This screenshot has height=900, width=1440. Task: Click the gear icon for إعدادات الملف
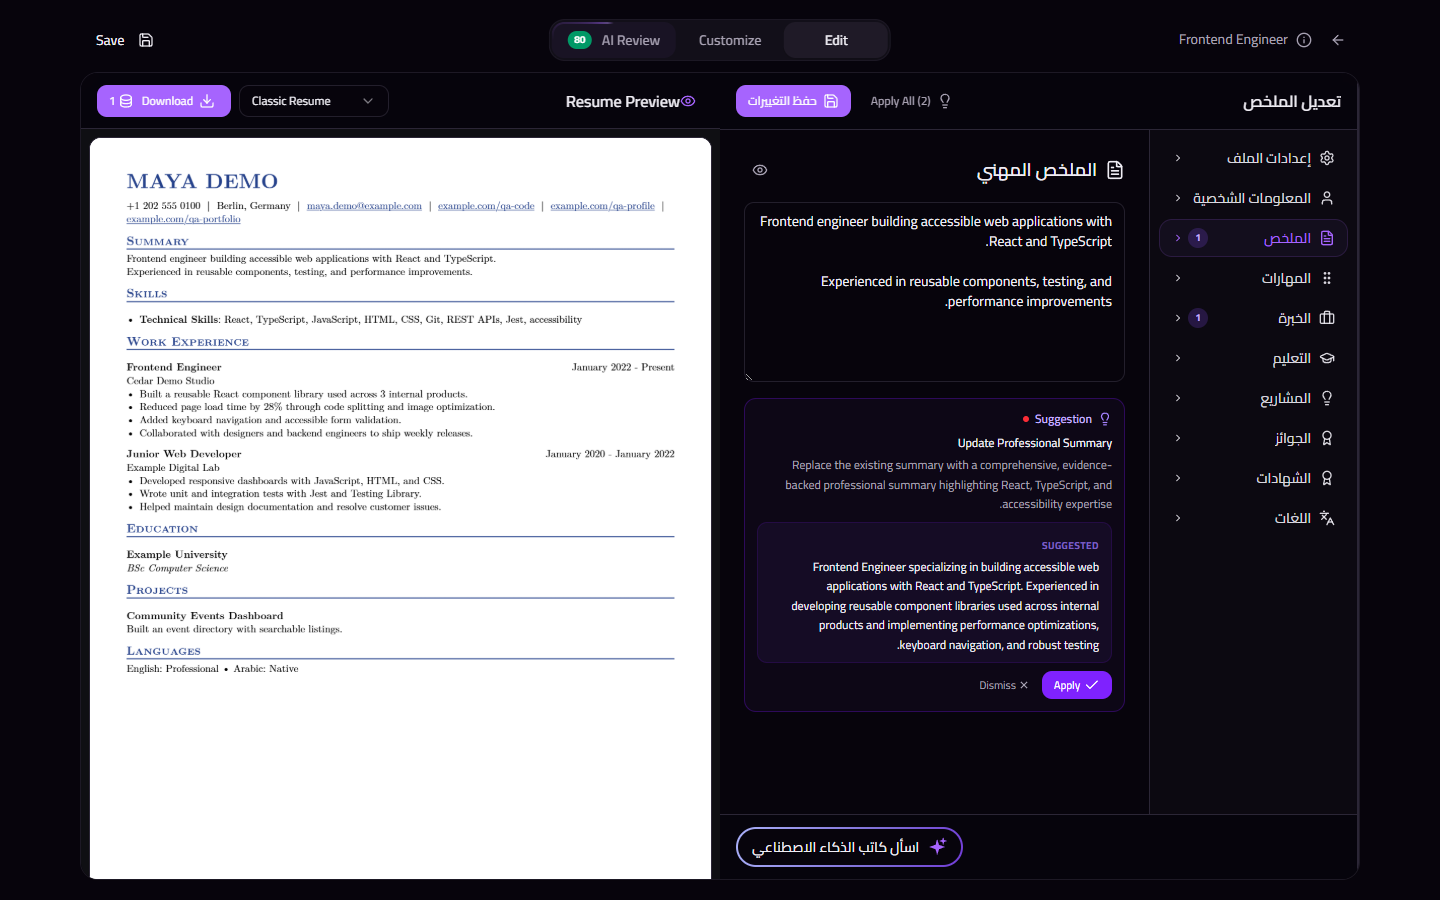[x=1327, y=158]
